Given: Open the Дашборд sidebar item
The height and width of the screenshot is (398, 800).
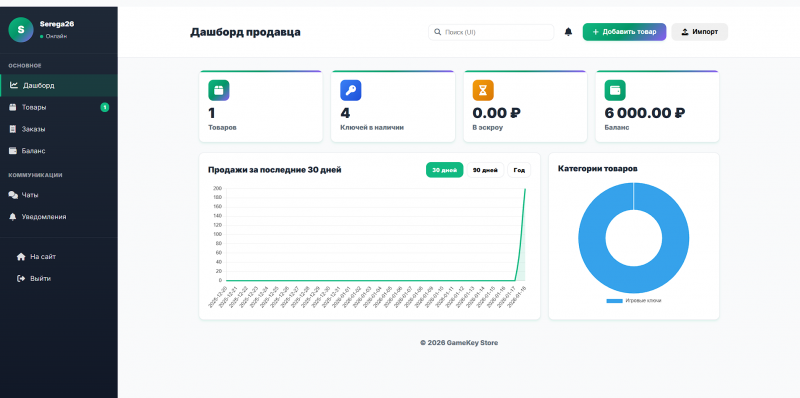Looking at the screenshot, I should [x=59, y=85].
